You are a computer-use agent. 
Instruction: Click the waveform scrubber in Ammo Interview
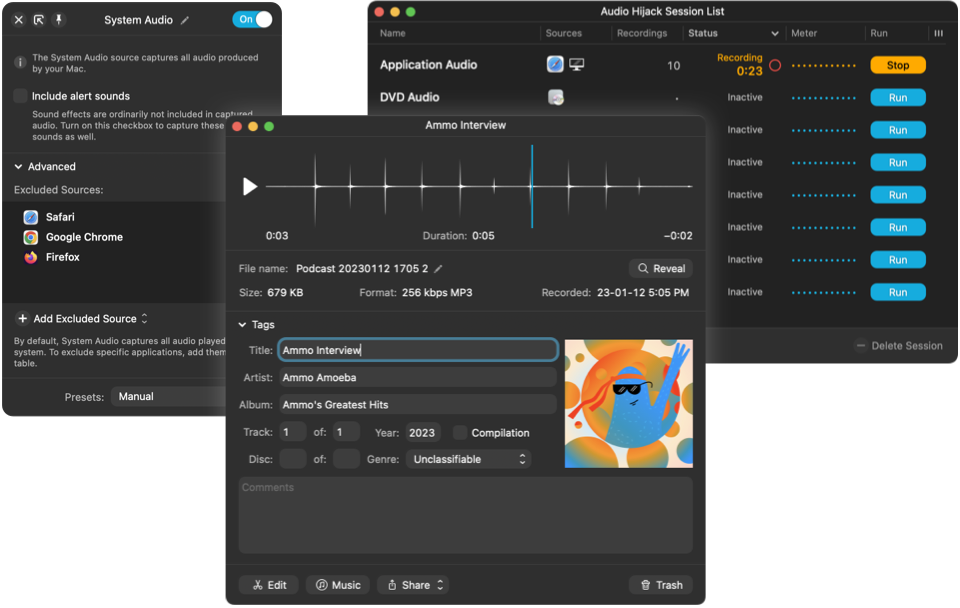tap(479, 186)
